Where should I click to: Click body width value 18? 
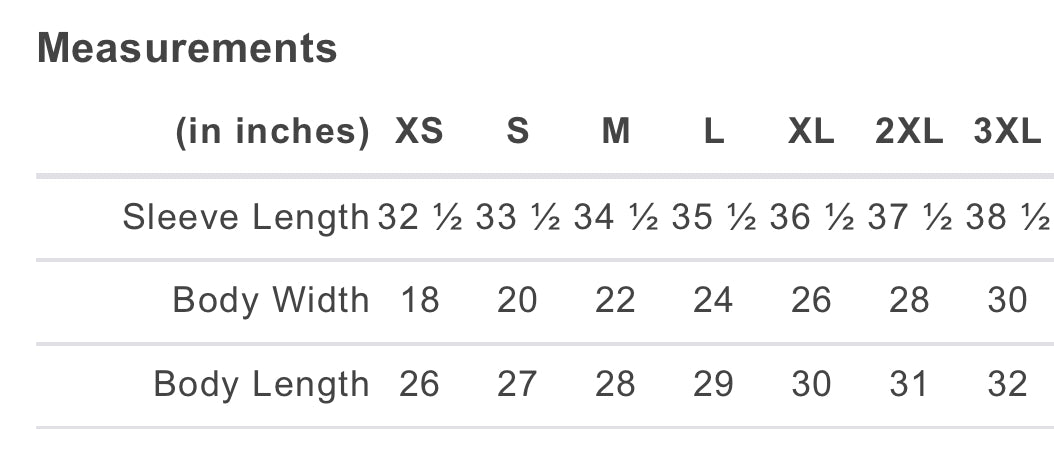tap(419, 300)
